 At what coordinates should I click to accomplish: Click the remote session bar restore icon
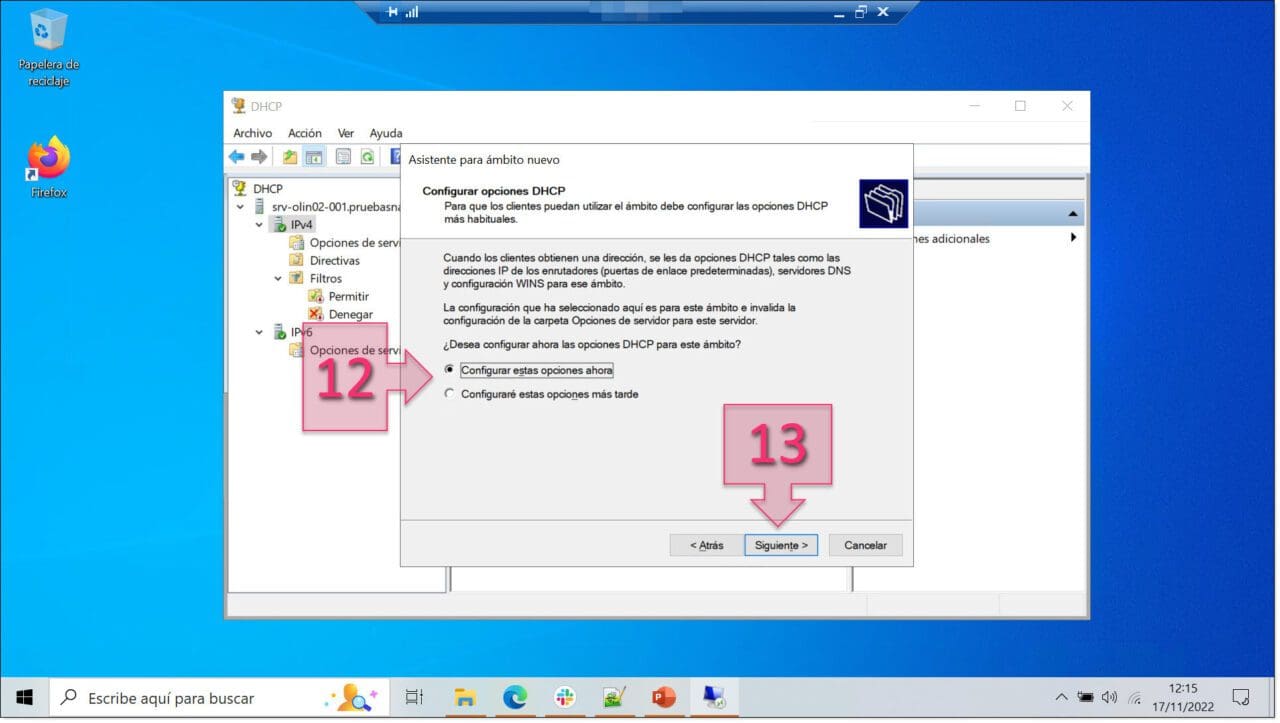(x=860, y=12)
